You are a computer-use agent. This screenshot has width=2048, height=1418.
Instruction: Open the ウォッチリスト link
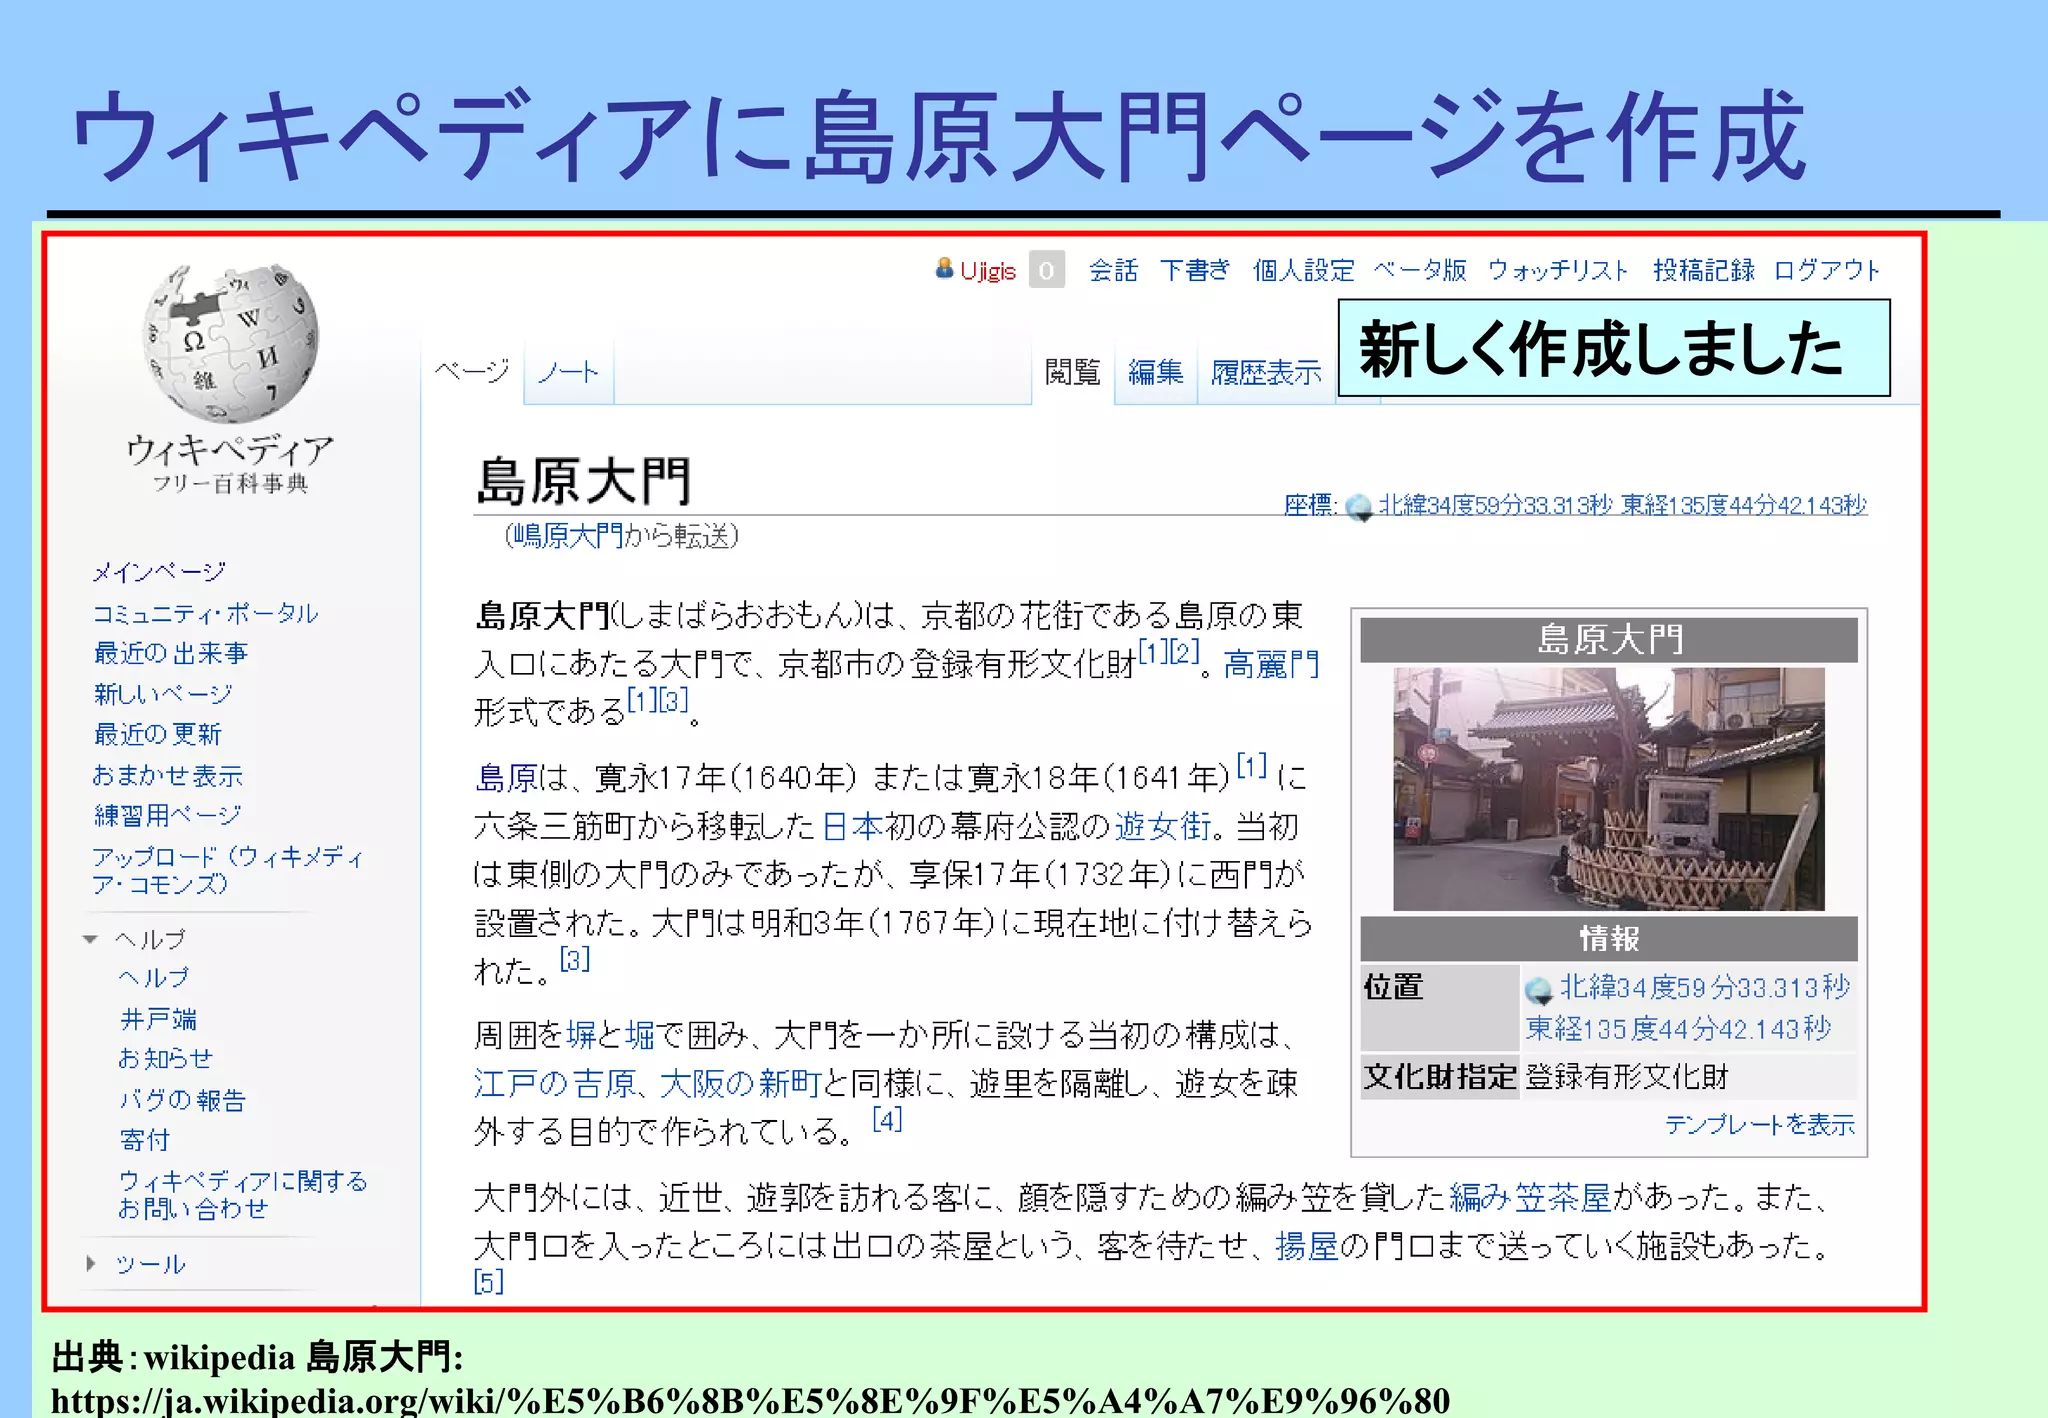(1559, 270)
